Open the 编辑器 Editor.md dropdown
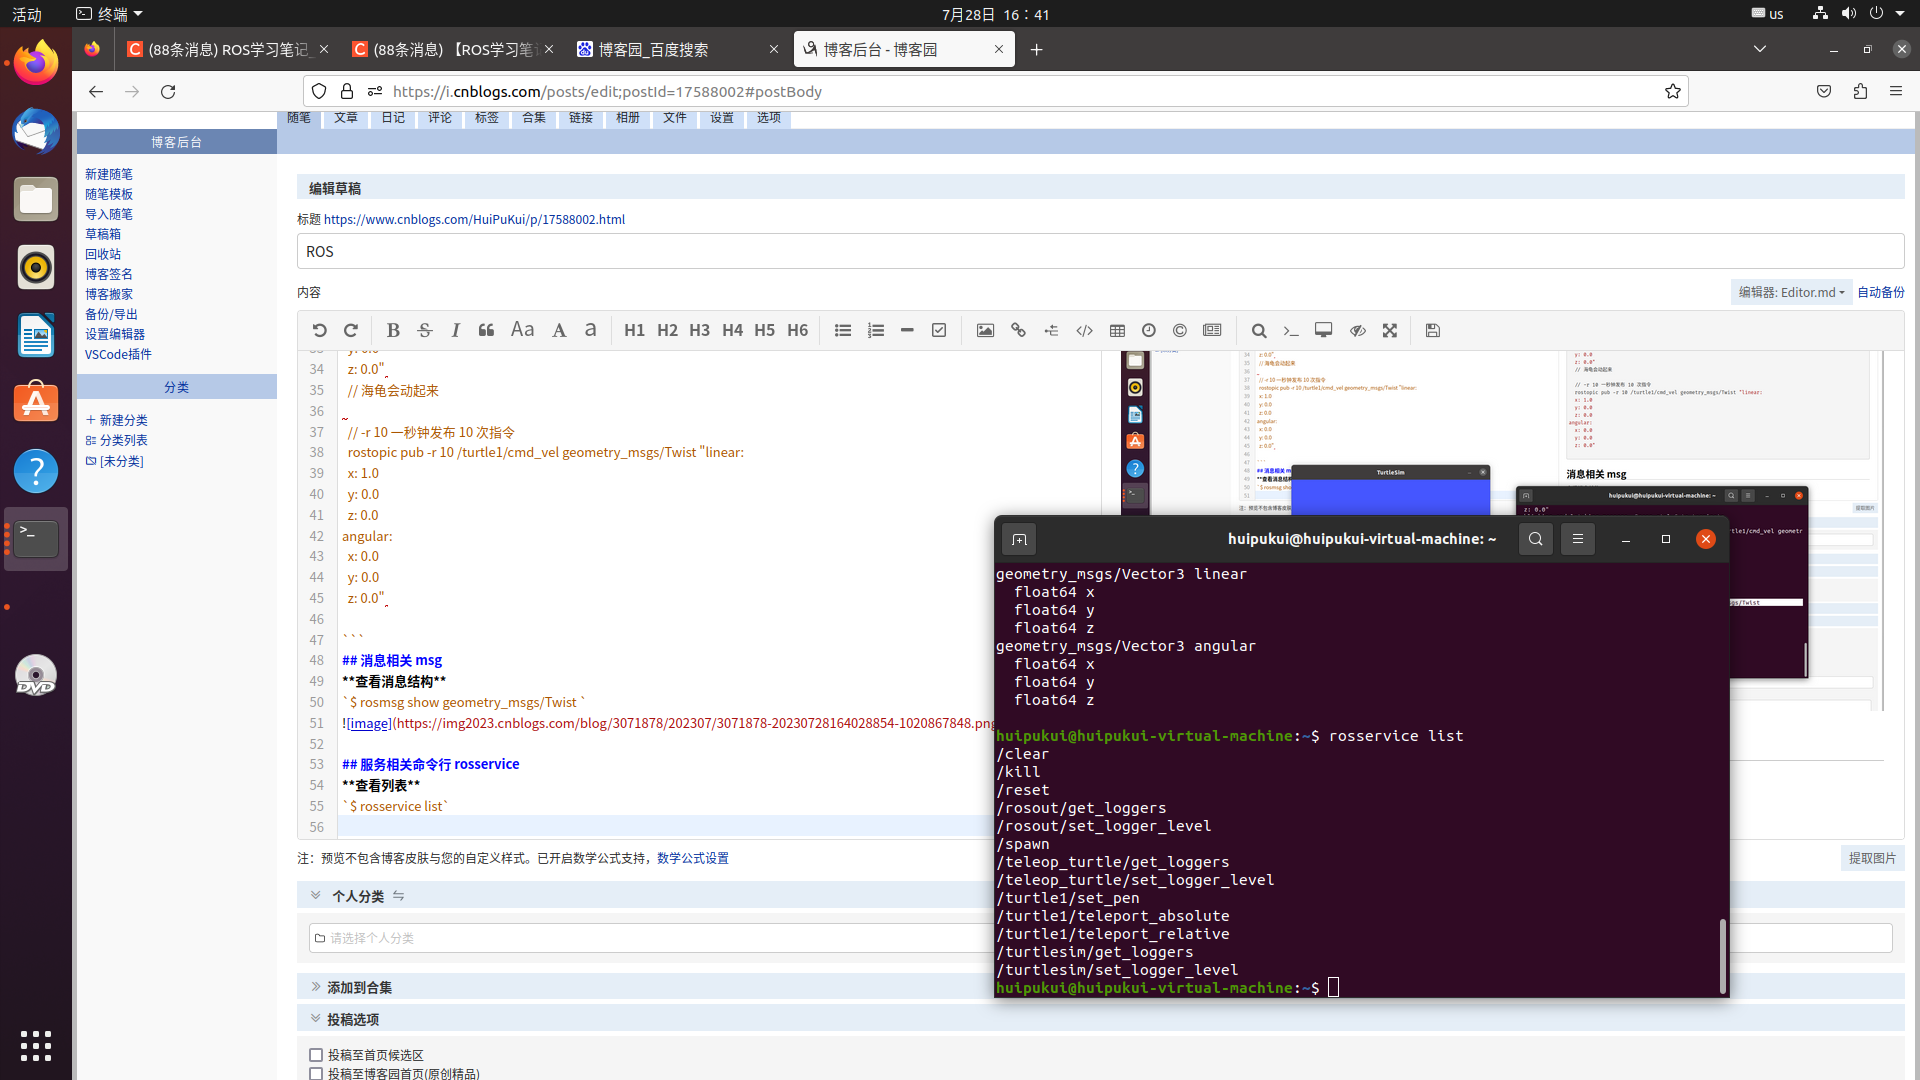The width and height of the screenshot is (1920, 1080). pyautogui.click(x=1791, y=292)
